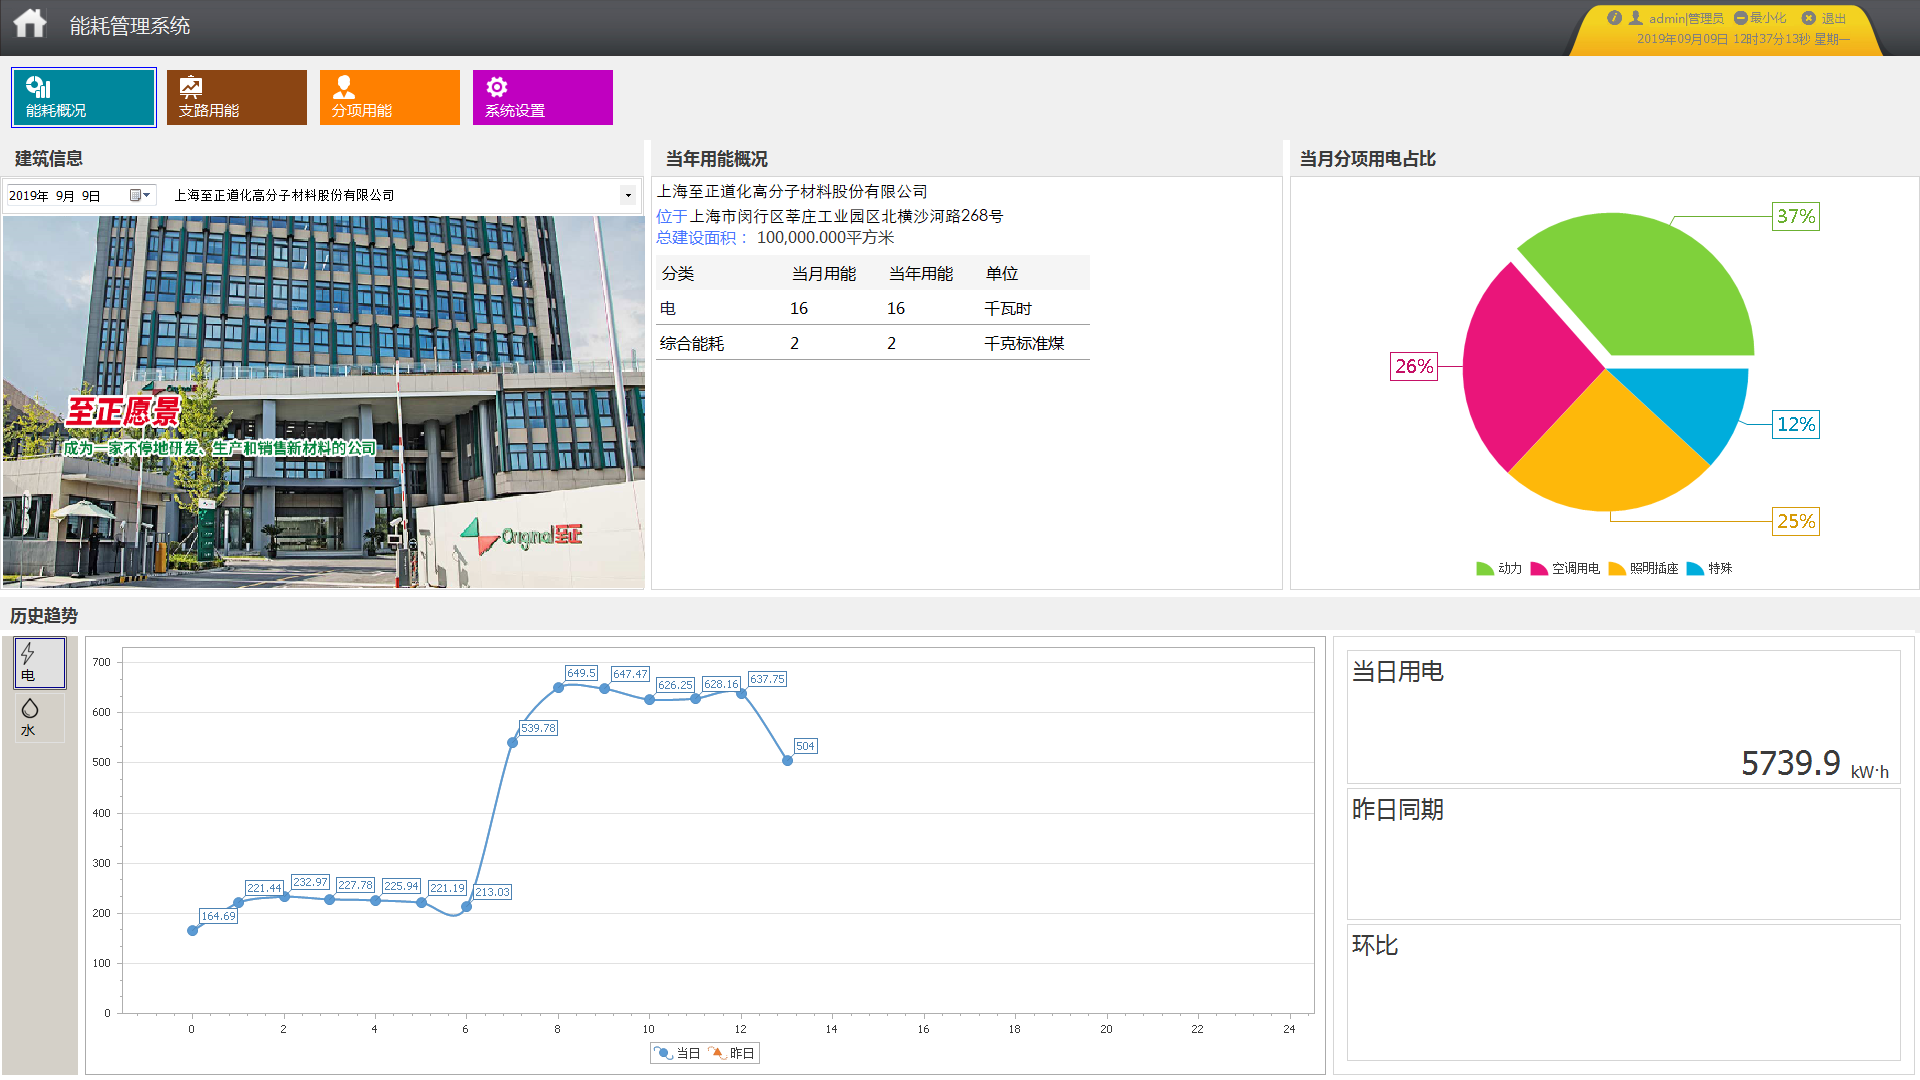Click the 最小化 minimize button

coord(1760,18)
